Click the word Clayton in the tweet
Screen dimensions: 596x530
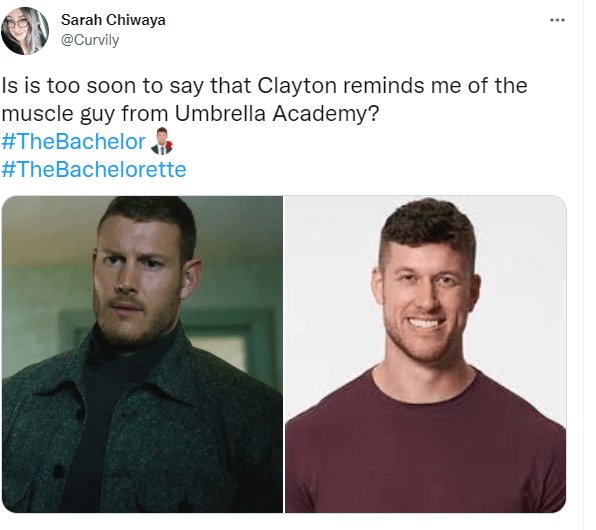click(x=297, y=86)
